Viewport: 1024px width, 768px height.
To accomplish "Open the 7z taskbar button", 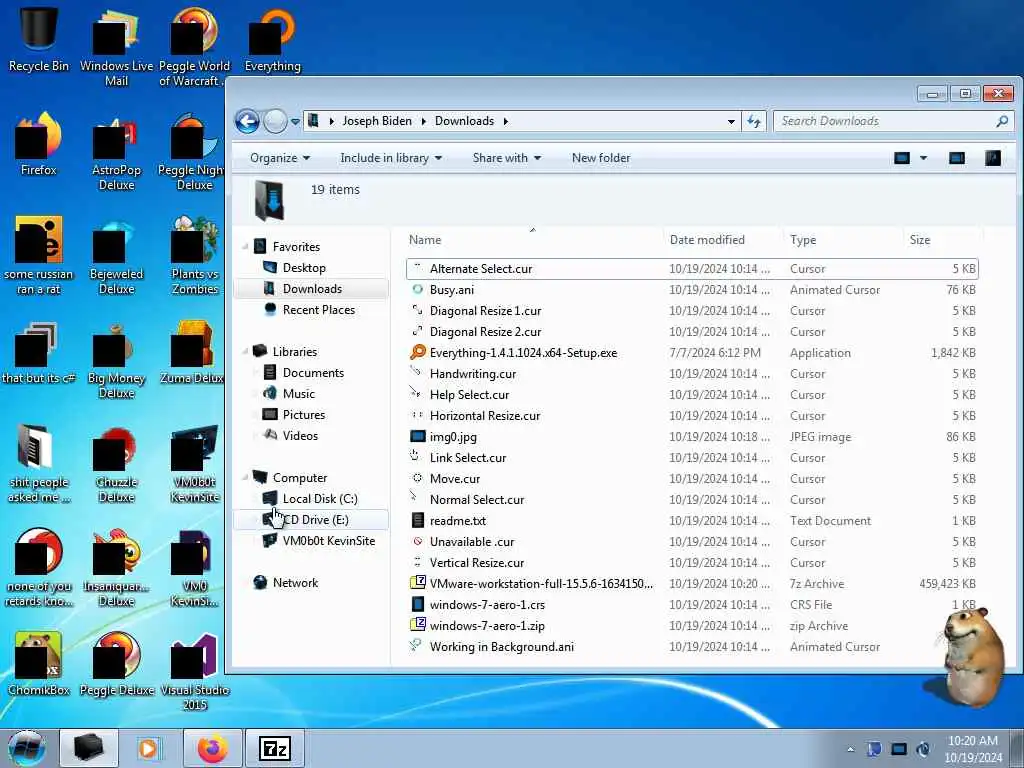I will 274,748.
